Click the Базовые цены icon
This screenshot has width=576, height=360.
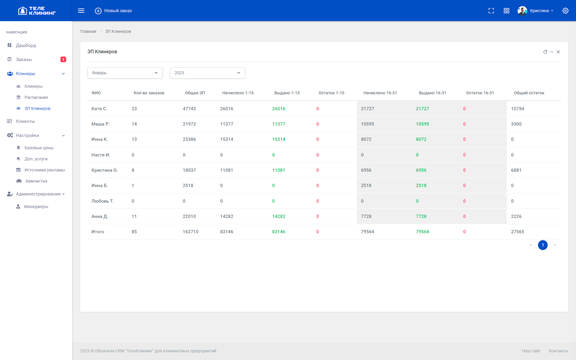pyautogui.click(x=18, y=148)
